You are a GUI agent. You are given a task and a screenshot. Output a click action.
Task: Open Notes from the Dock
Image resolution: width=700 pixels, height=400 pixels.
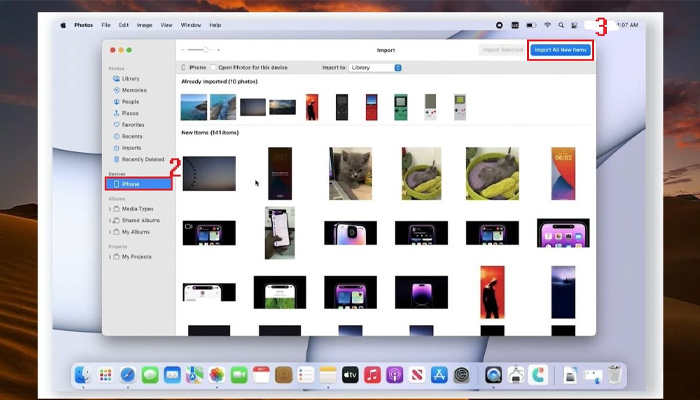[x=328, y=375]
